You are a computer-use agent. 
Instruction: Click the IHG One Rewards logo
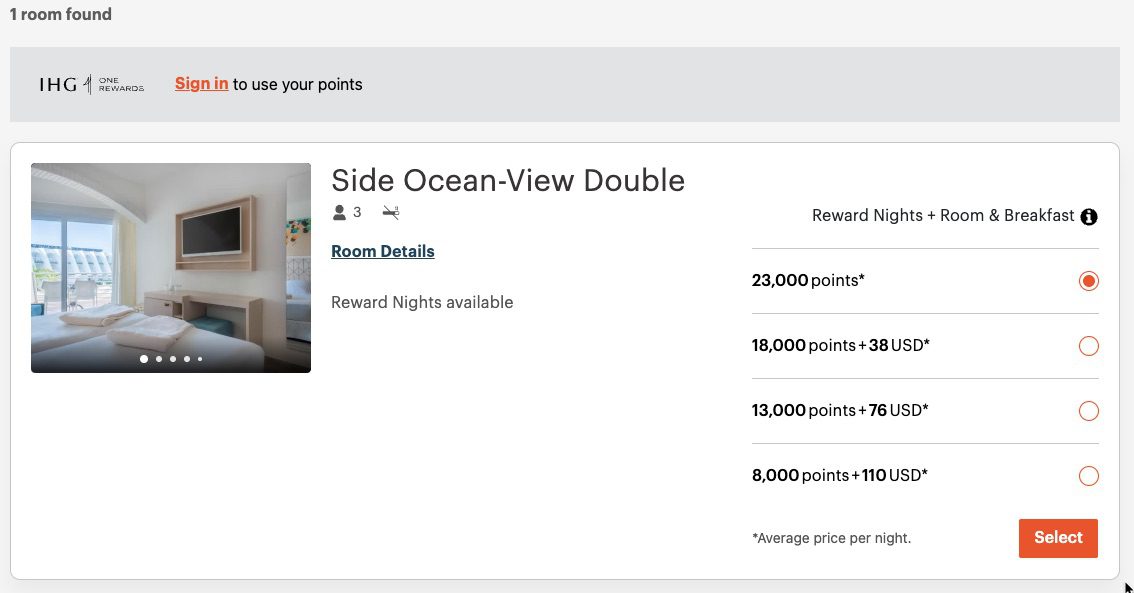(90, 84)
